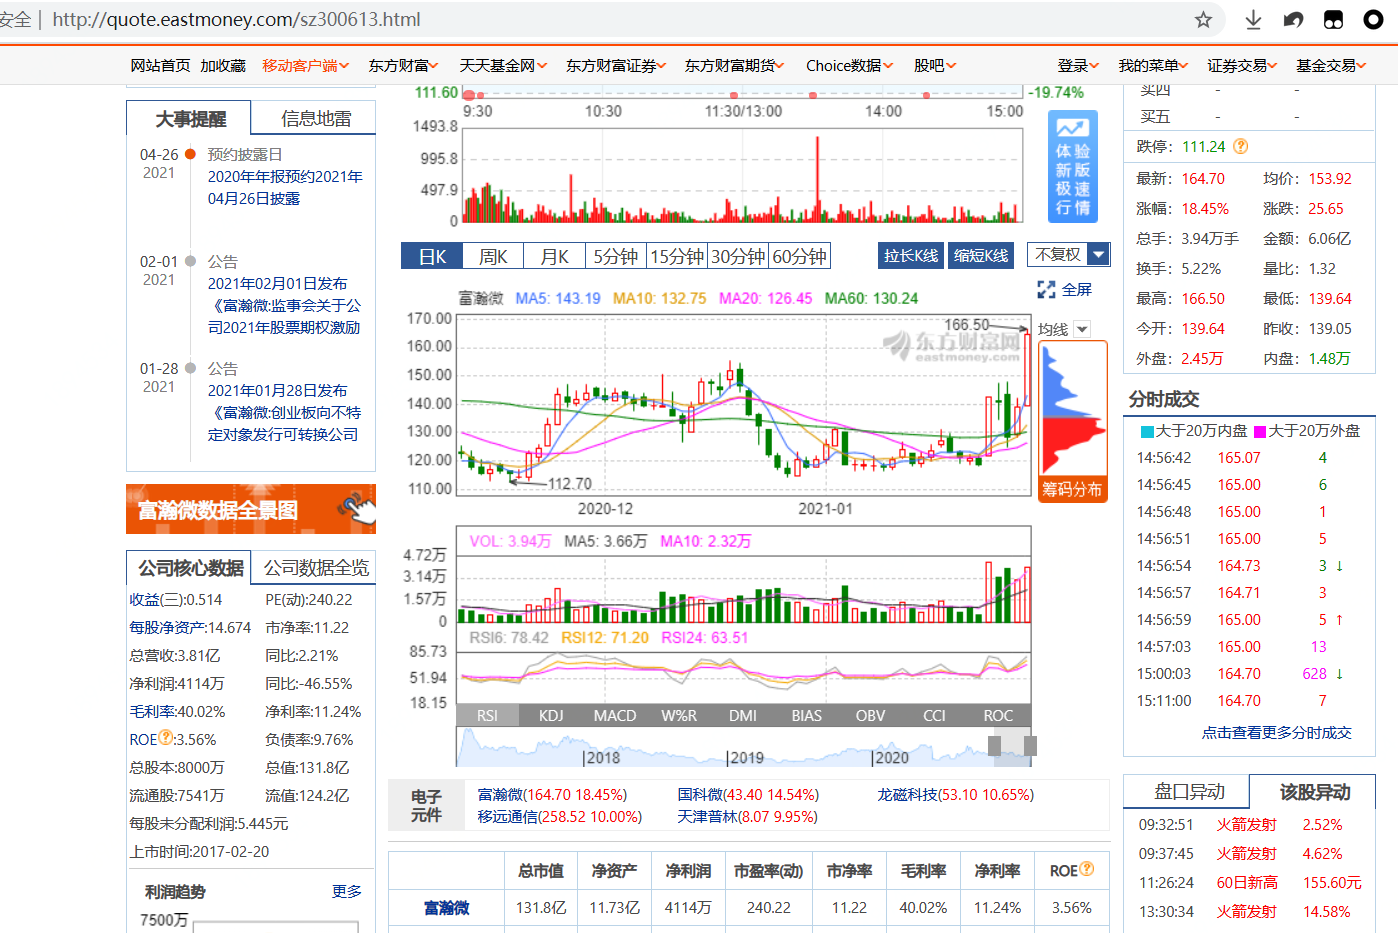Click the 2019 marker on the history timeline
1398x933 pixels.
(746, 758)
